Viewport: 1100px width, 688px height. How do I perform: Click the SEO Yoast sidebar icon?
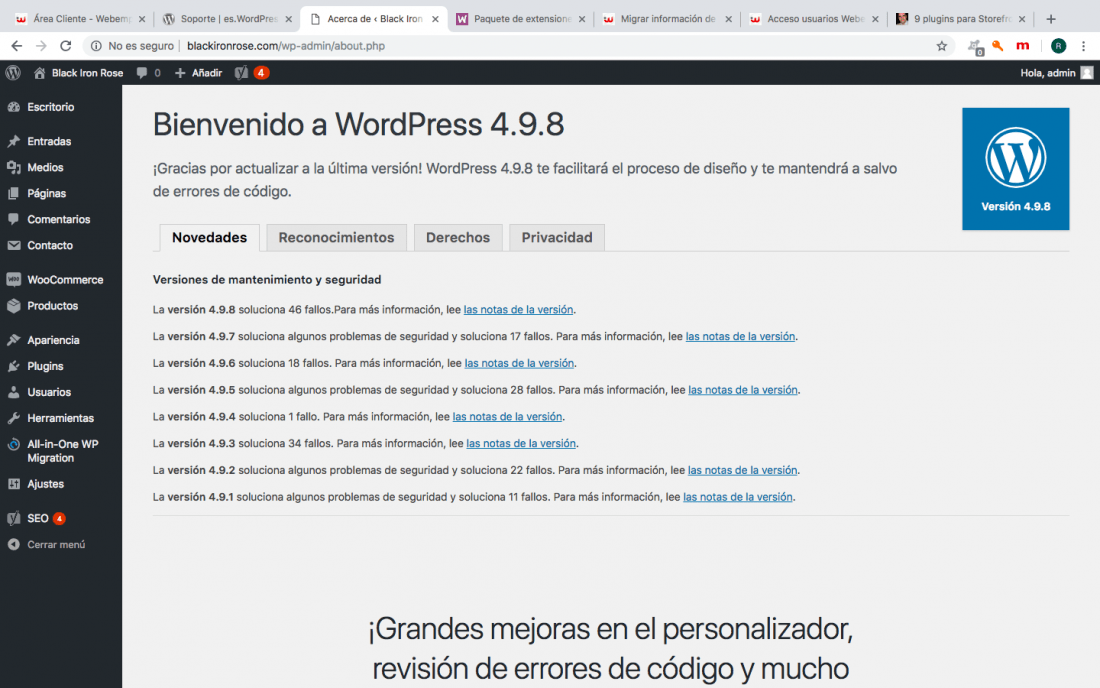coord(13,518)
